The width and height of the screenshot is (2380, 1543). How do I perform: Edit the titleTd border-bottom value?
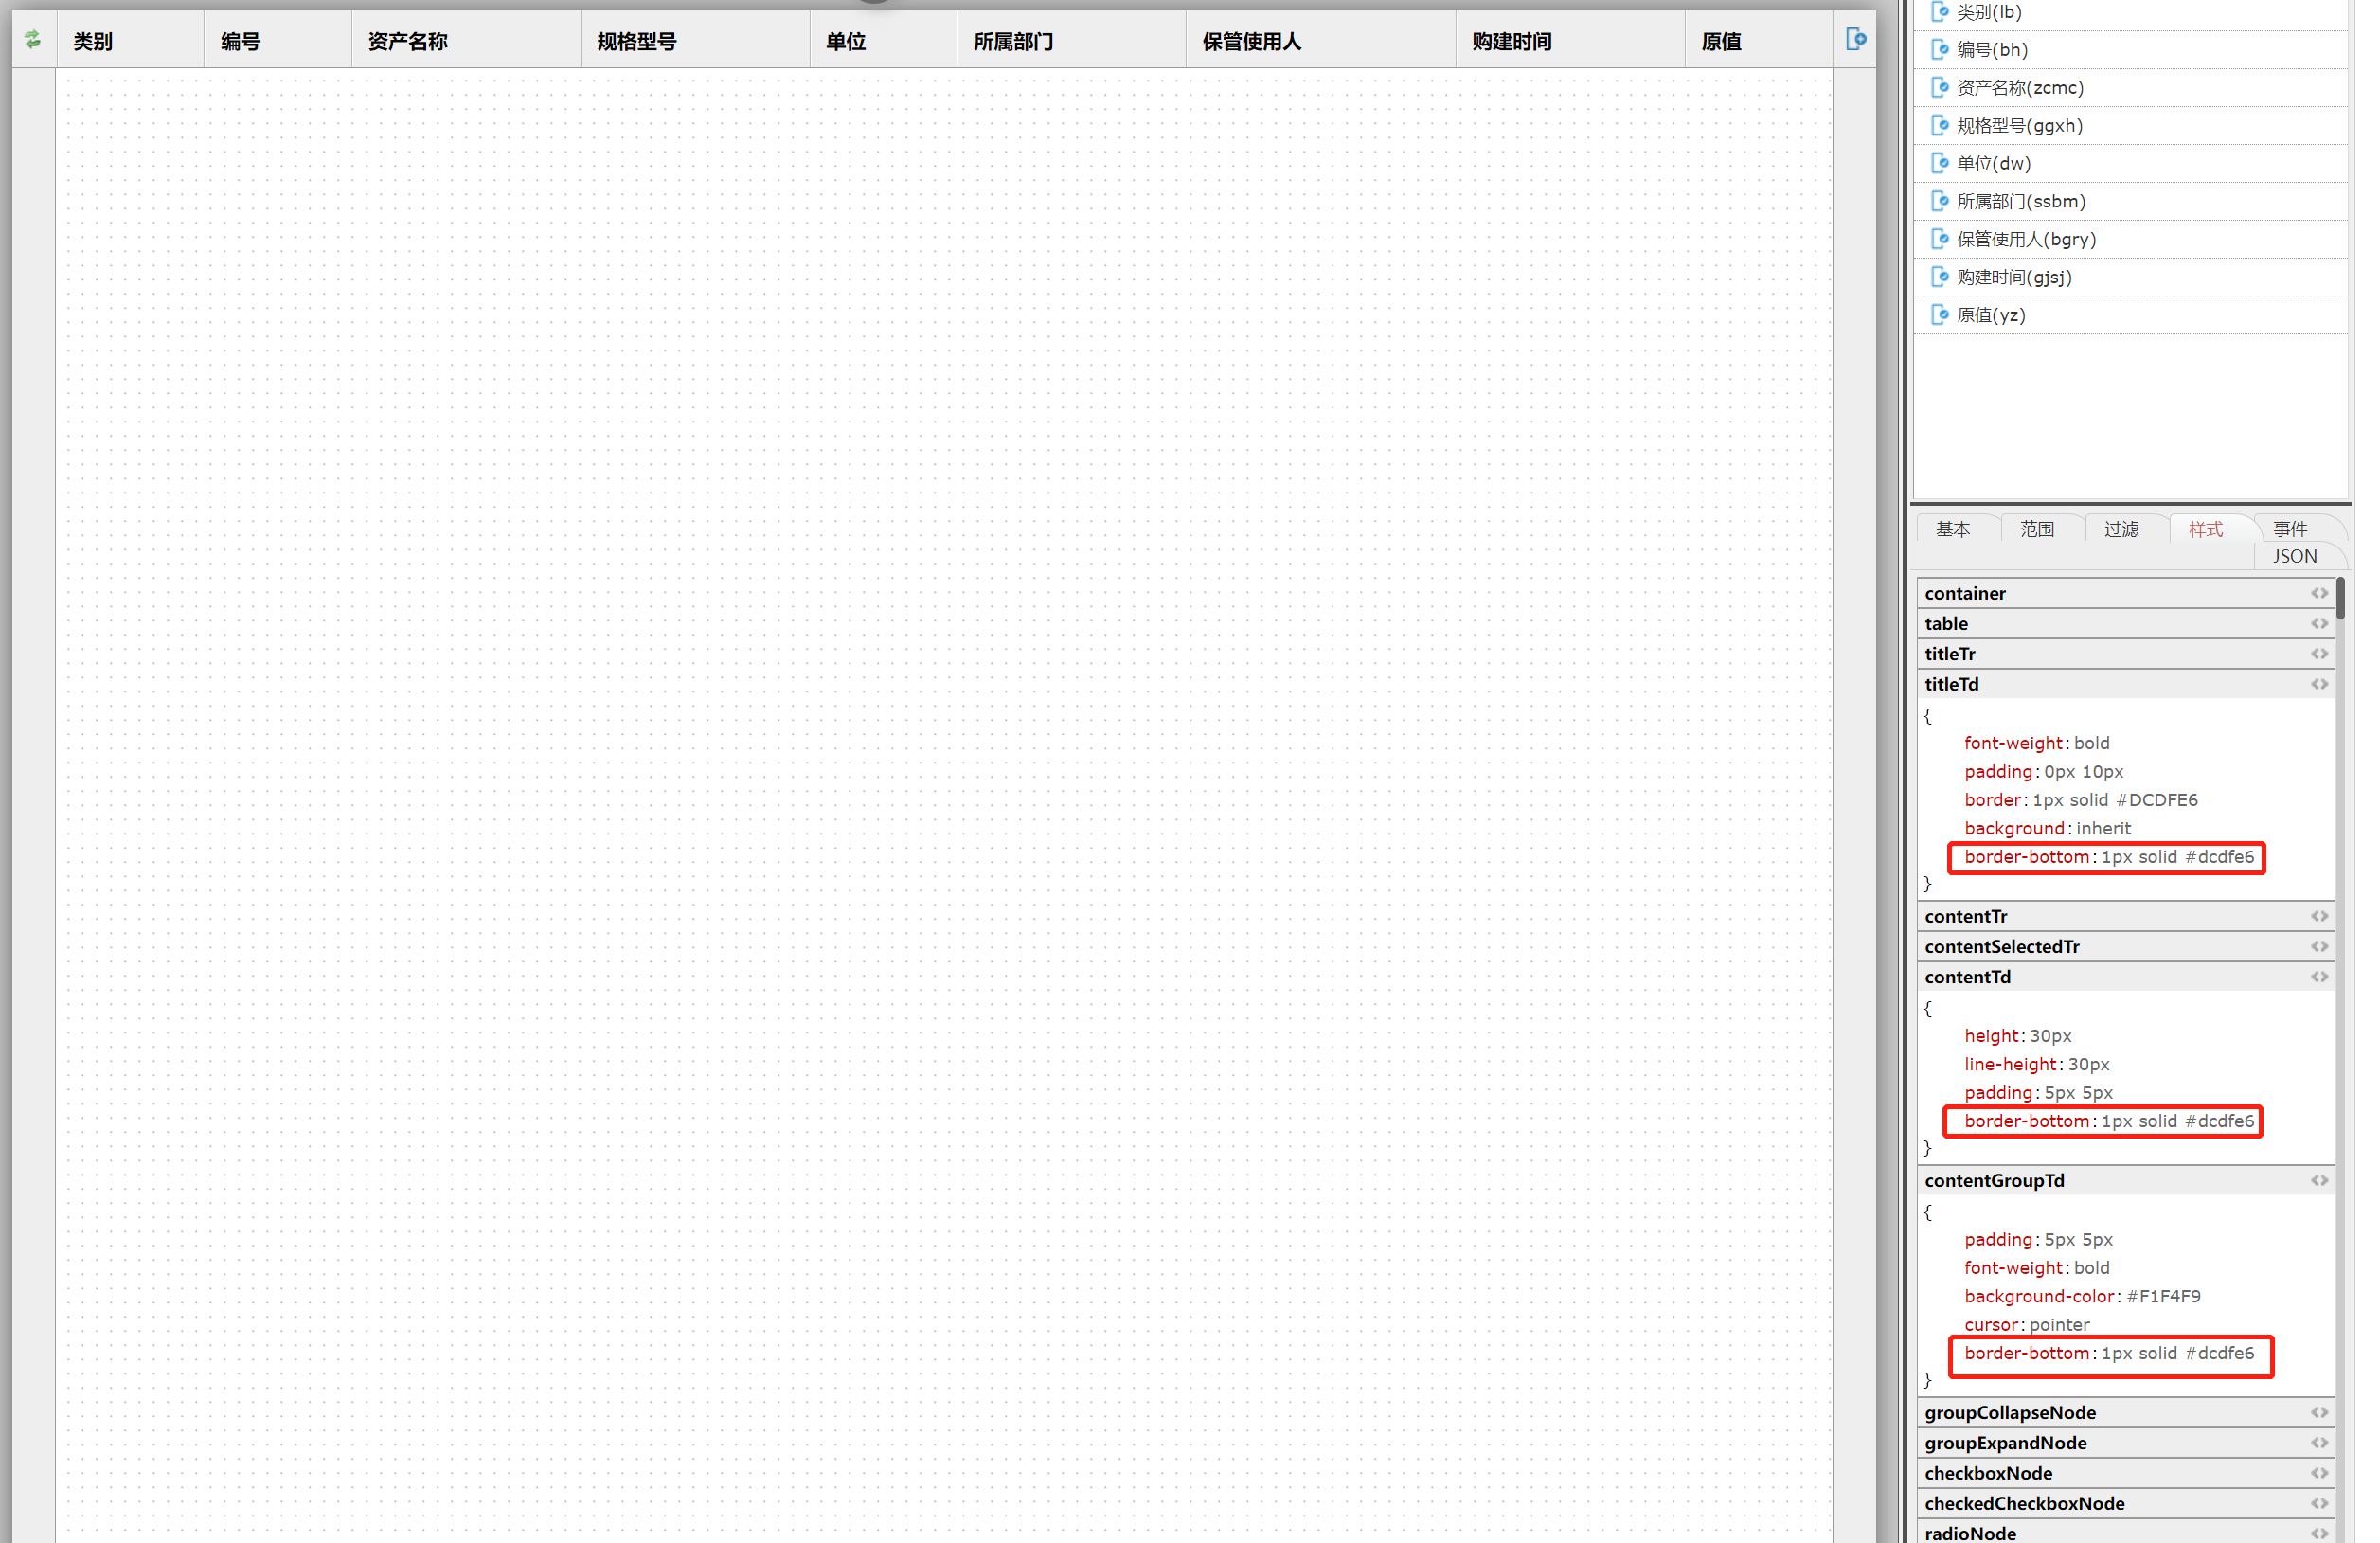pos(2177,857)
